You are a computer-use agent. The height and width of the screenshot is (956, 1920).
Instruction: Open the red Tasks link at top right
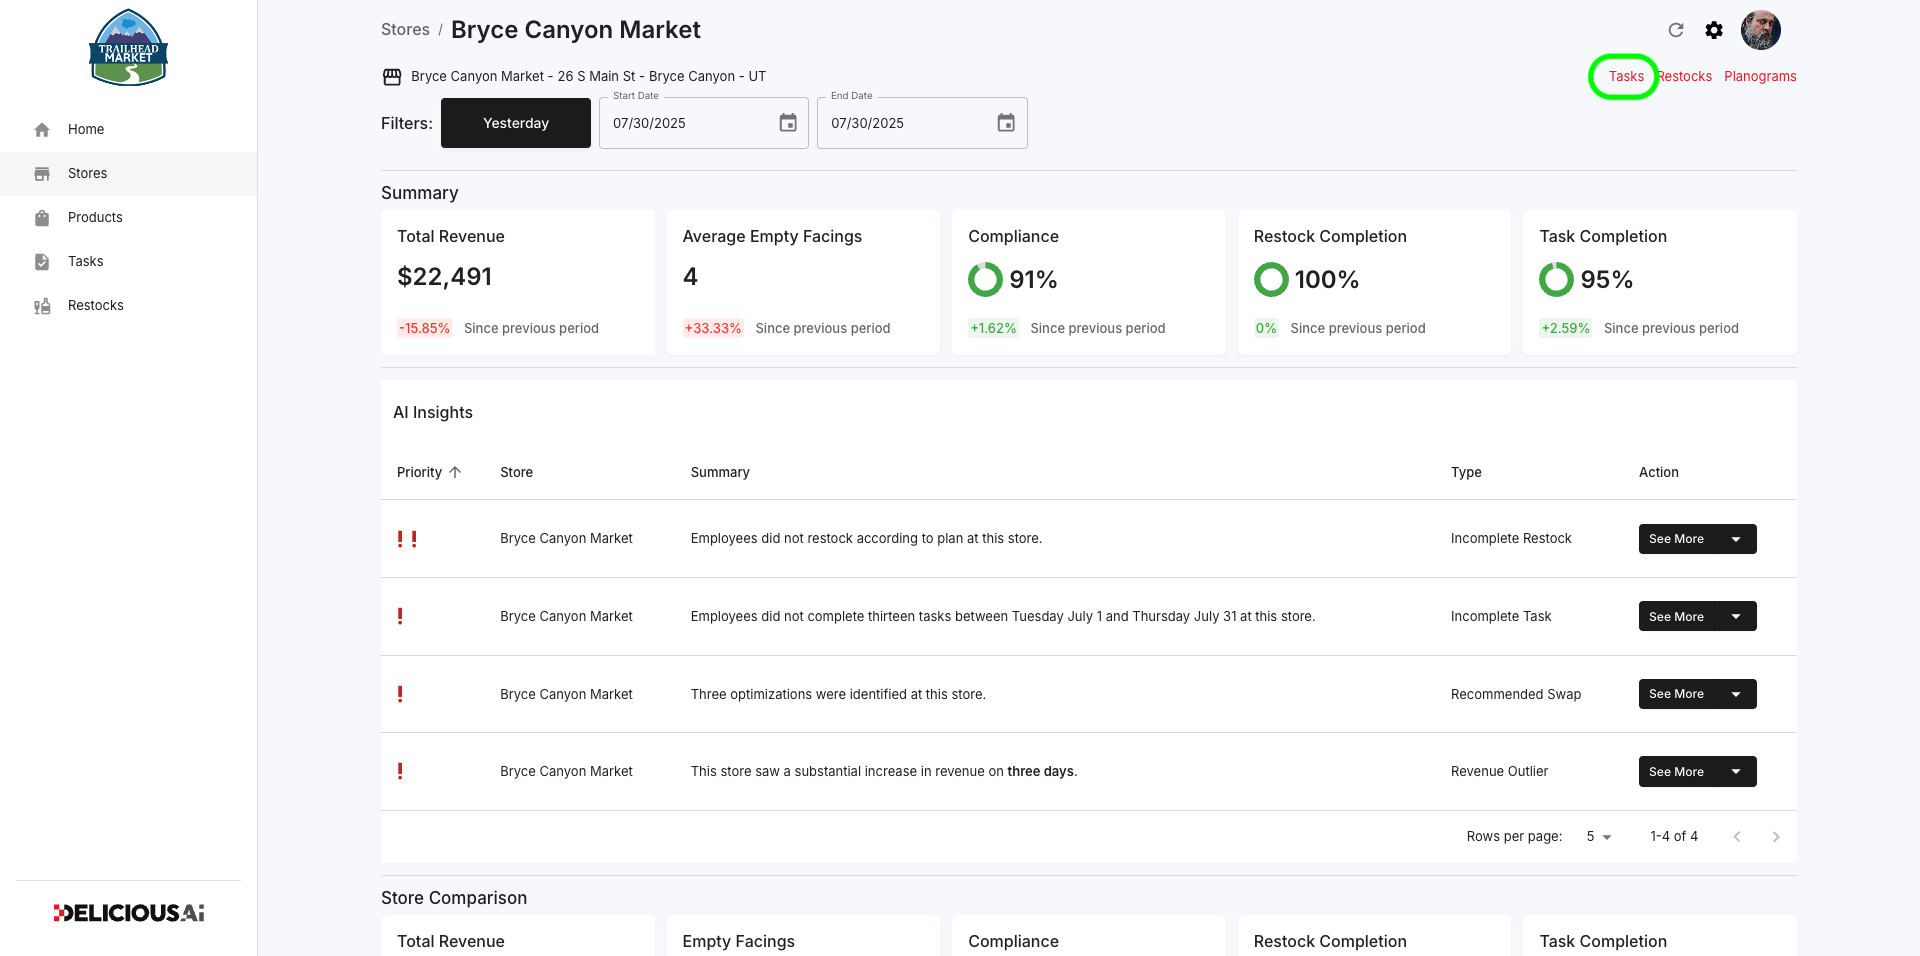tap(1626, 76)
